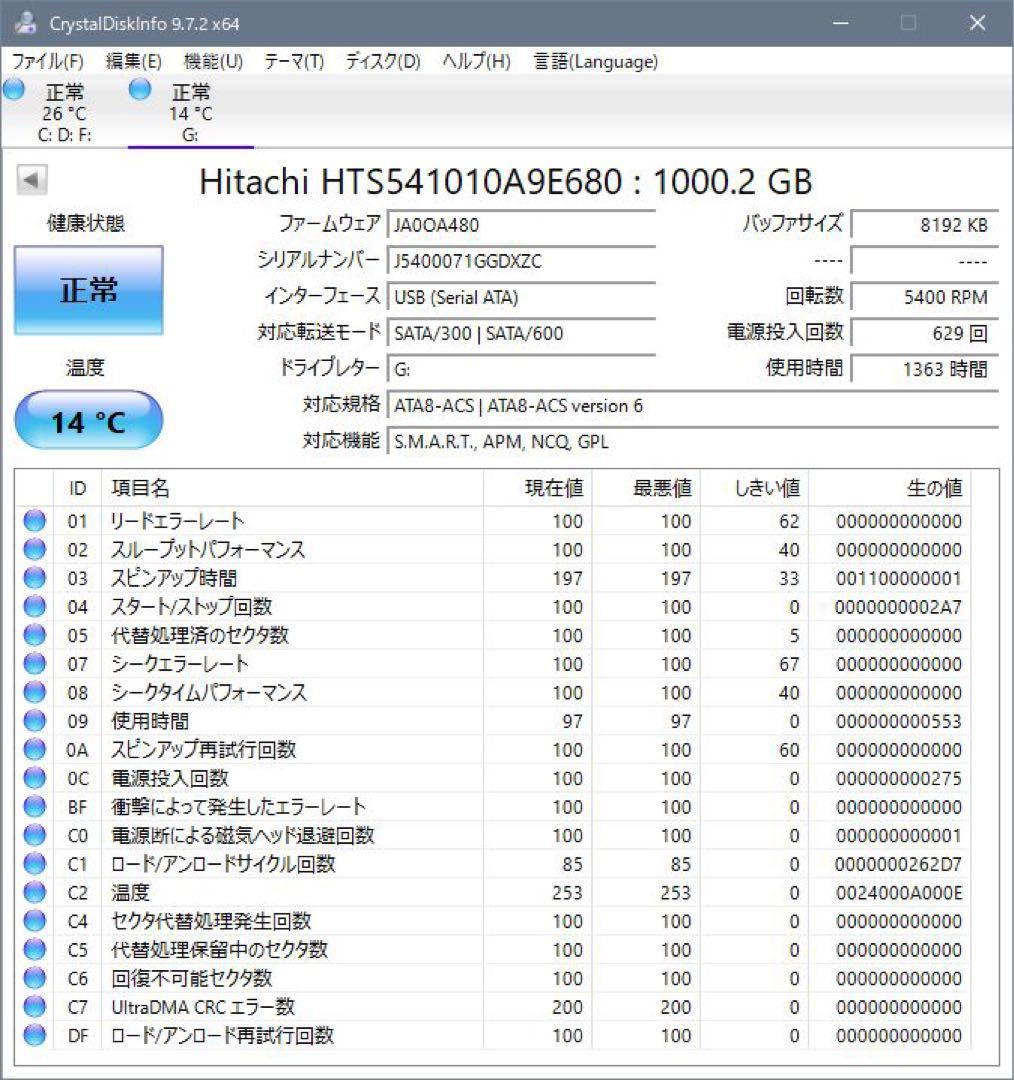Image resolution: width=1014 pixels, height=1080 pixels.
Task: Click the health status dot for drive G:
Action: point(138,89)
